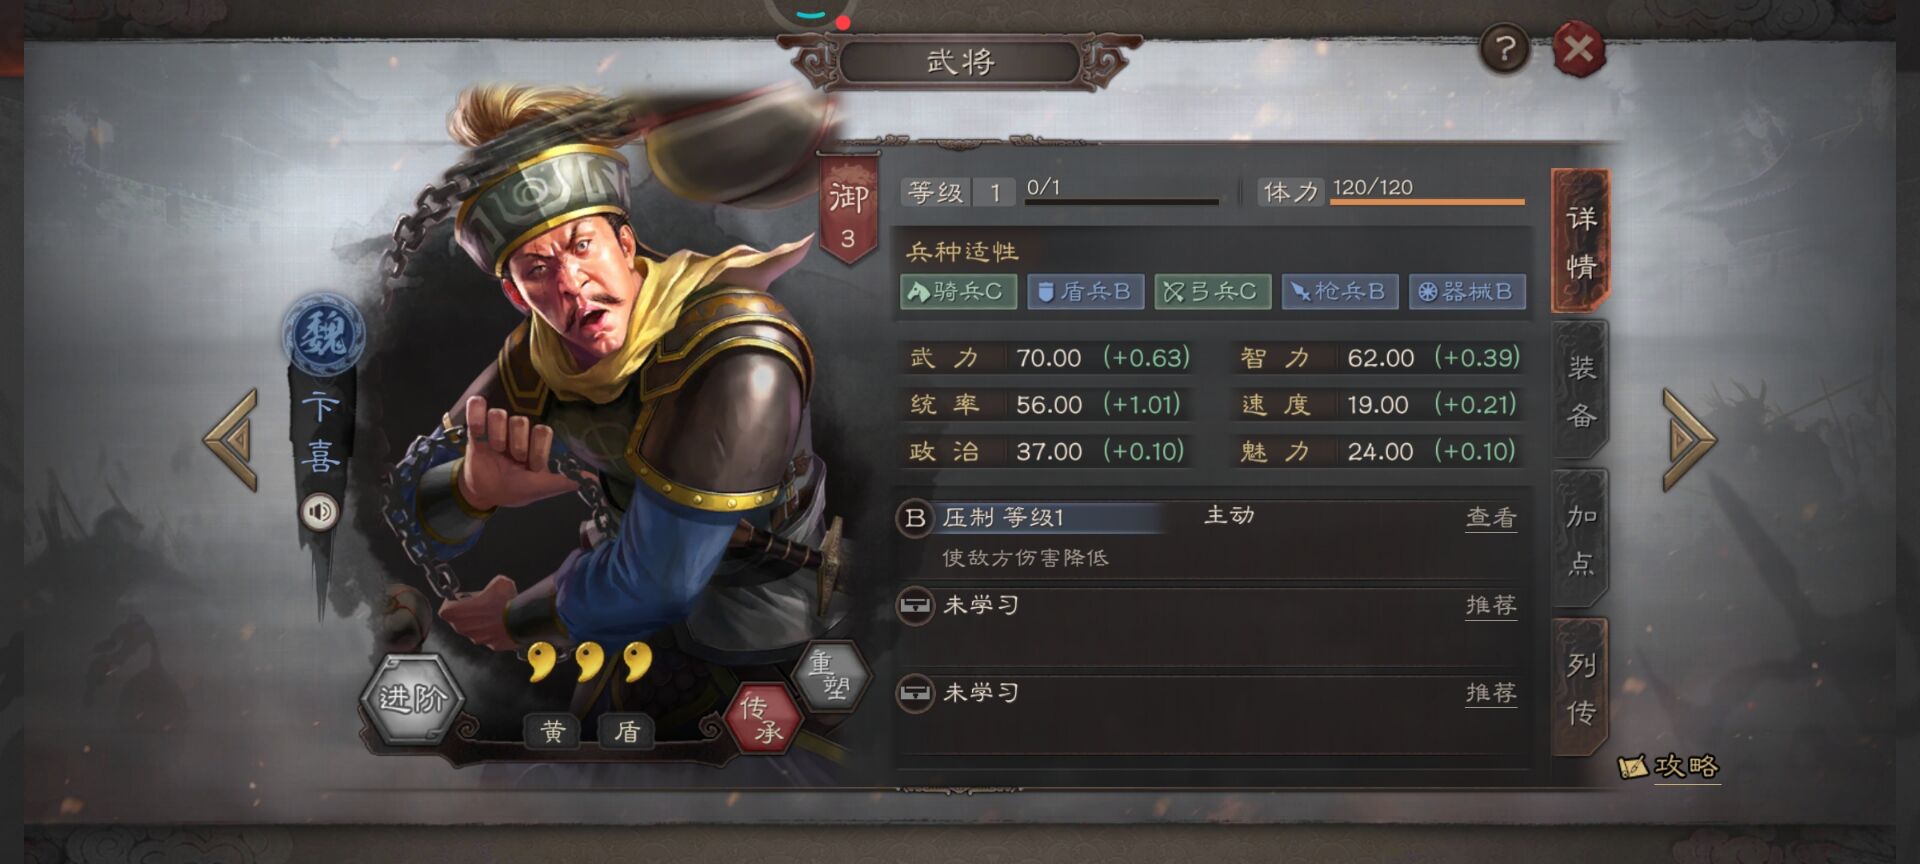Go to next general with right arrow
This screenshot has width=1920, height=864.
pos(1688,440)
